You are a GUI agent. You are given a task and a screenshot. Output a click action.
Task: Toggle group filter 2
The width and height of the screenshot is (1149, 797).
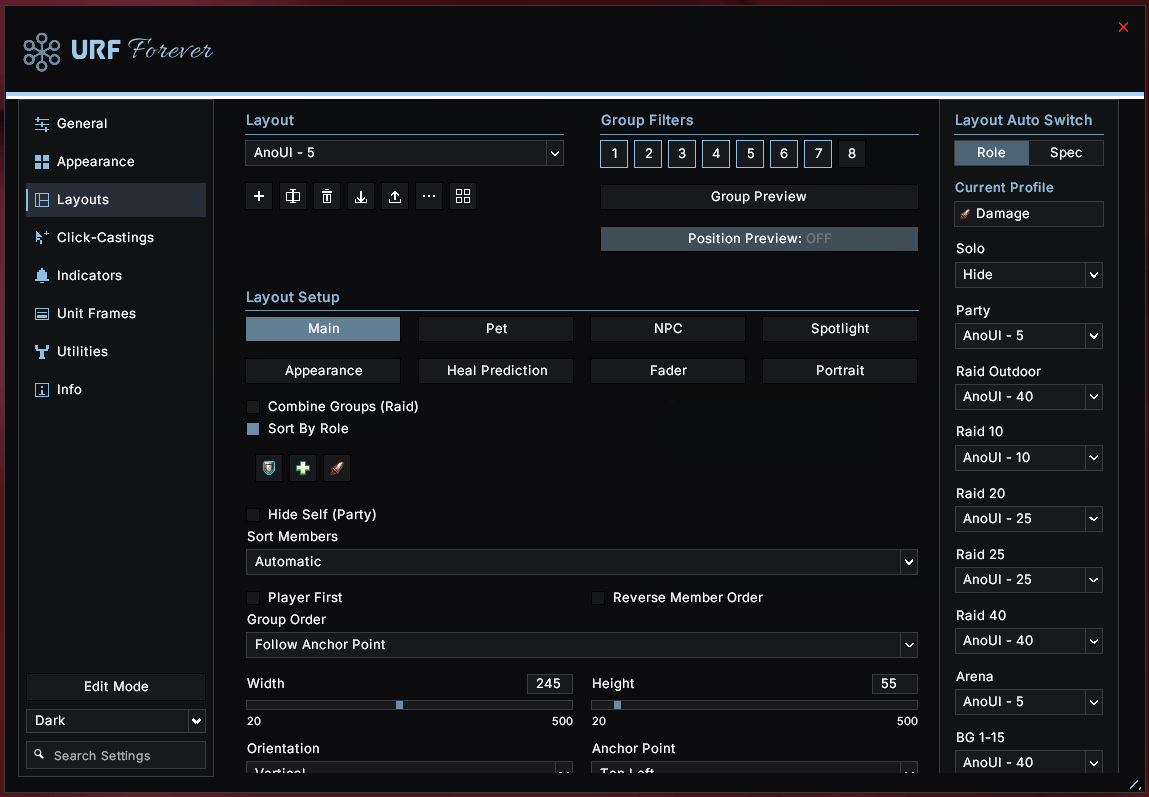pyautogui.click(x=648, y=154)
